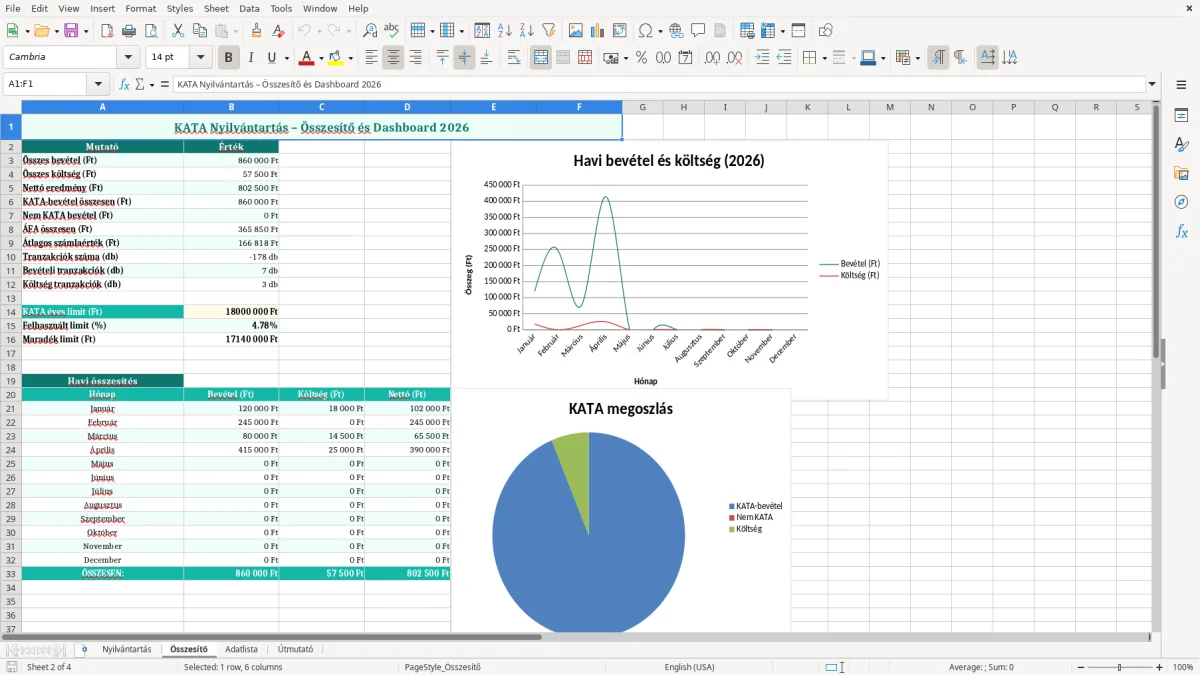Open the Function Wizard fx

[125, 85]
